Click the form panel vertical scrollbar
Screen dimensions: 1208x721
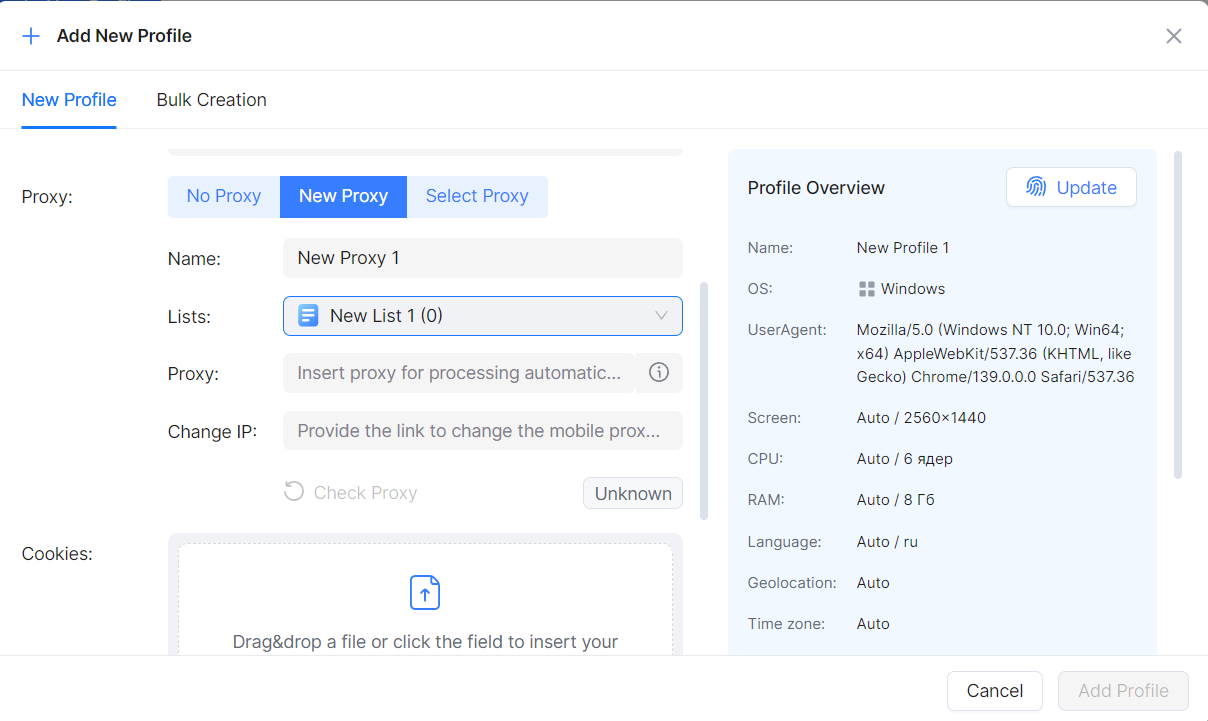[704, 400]
